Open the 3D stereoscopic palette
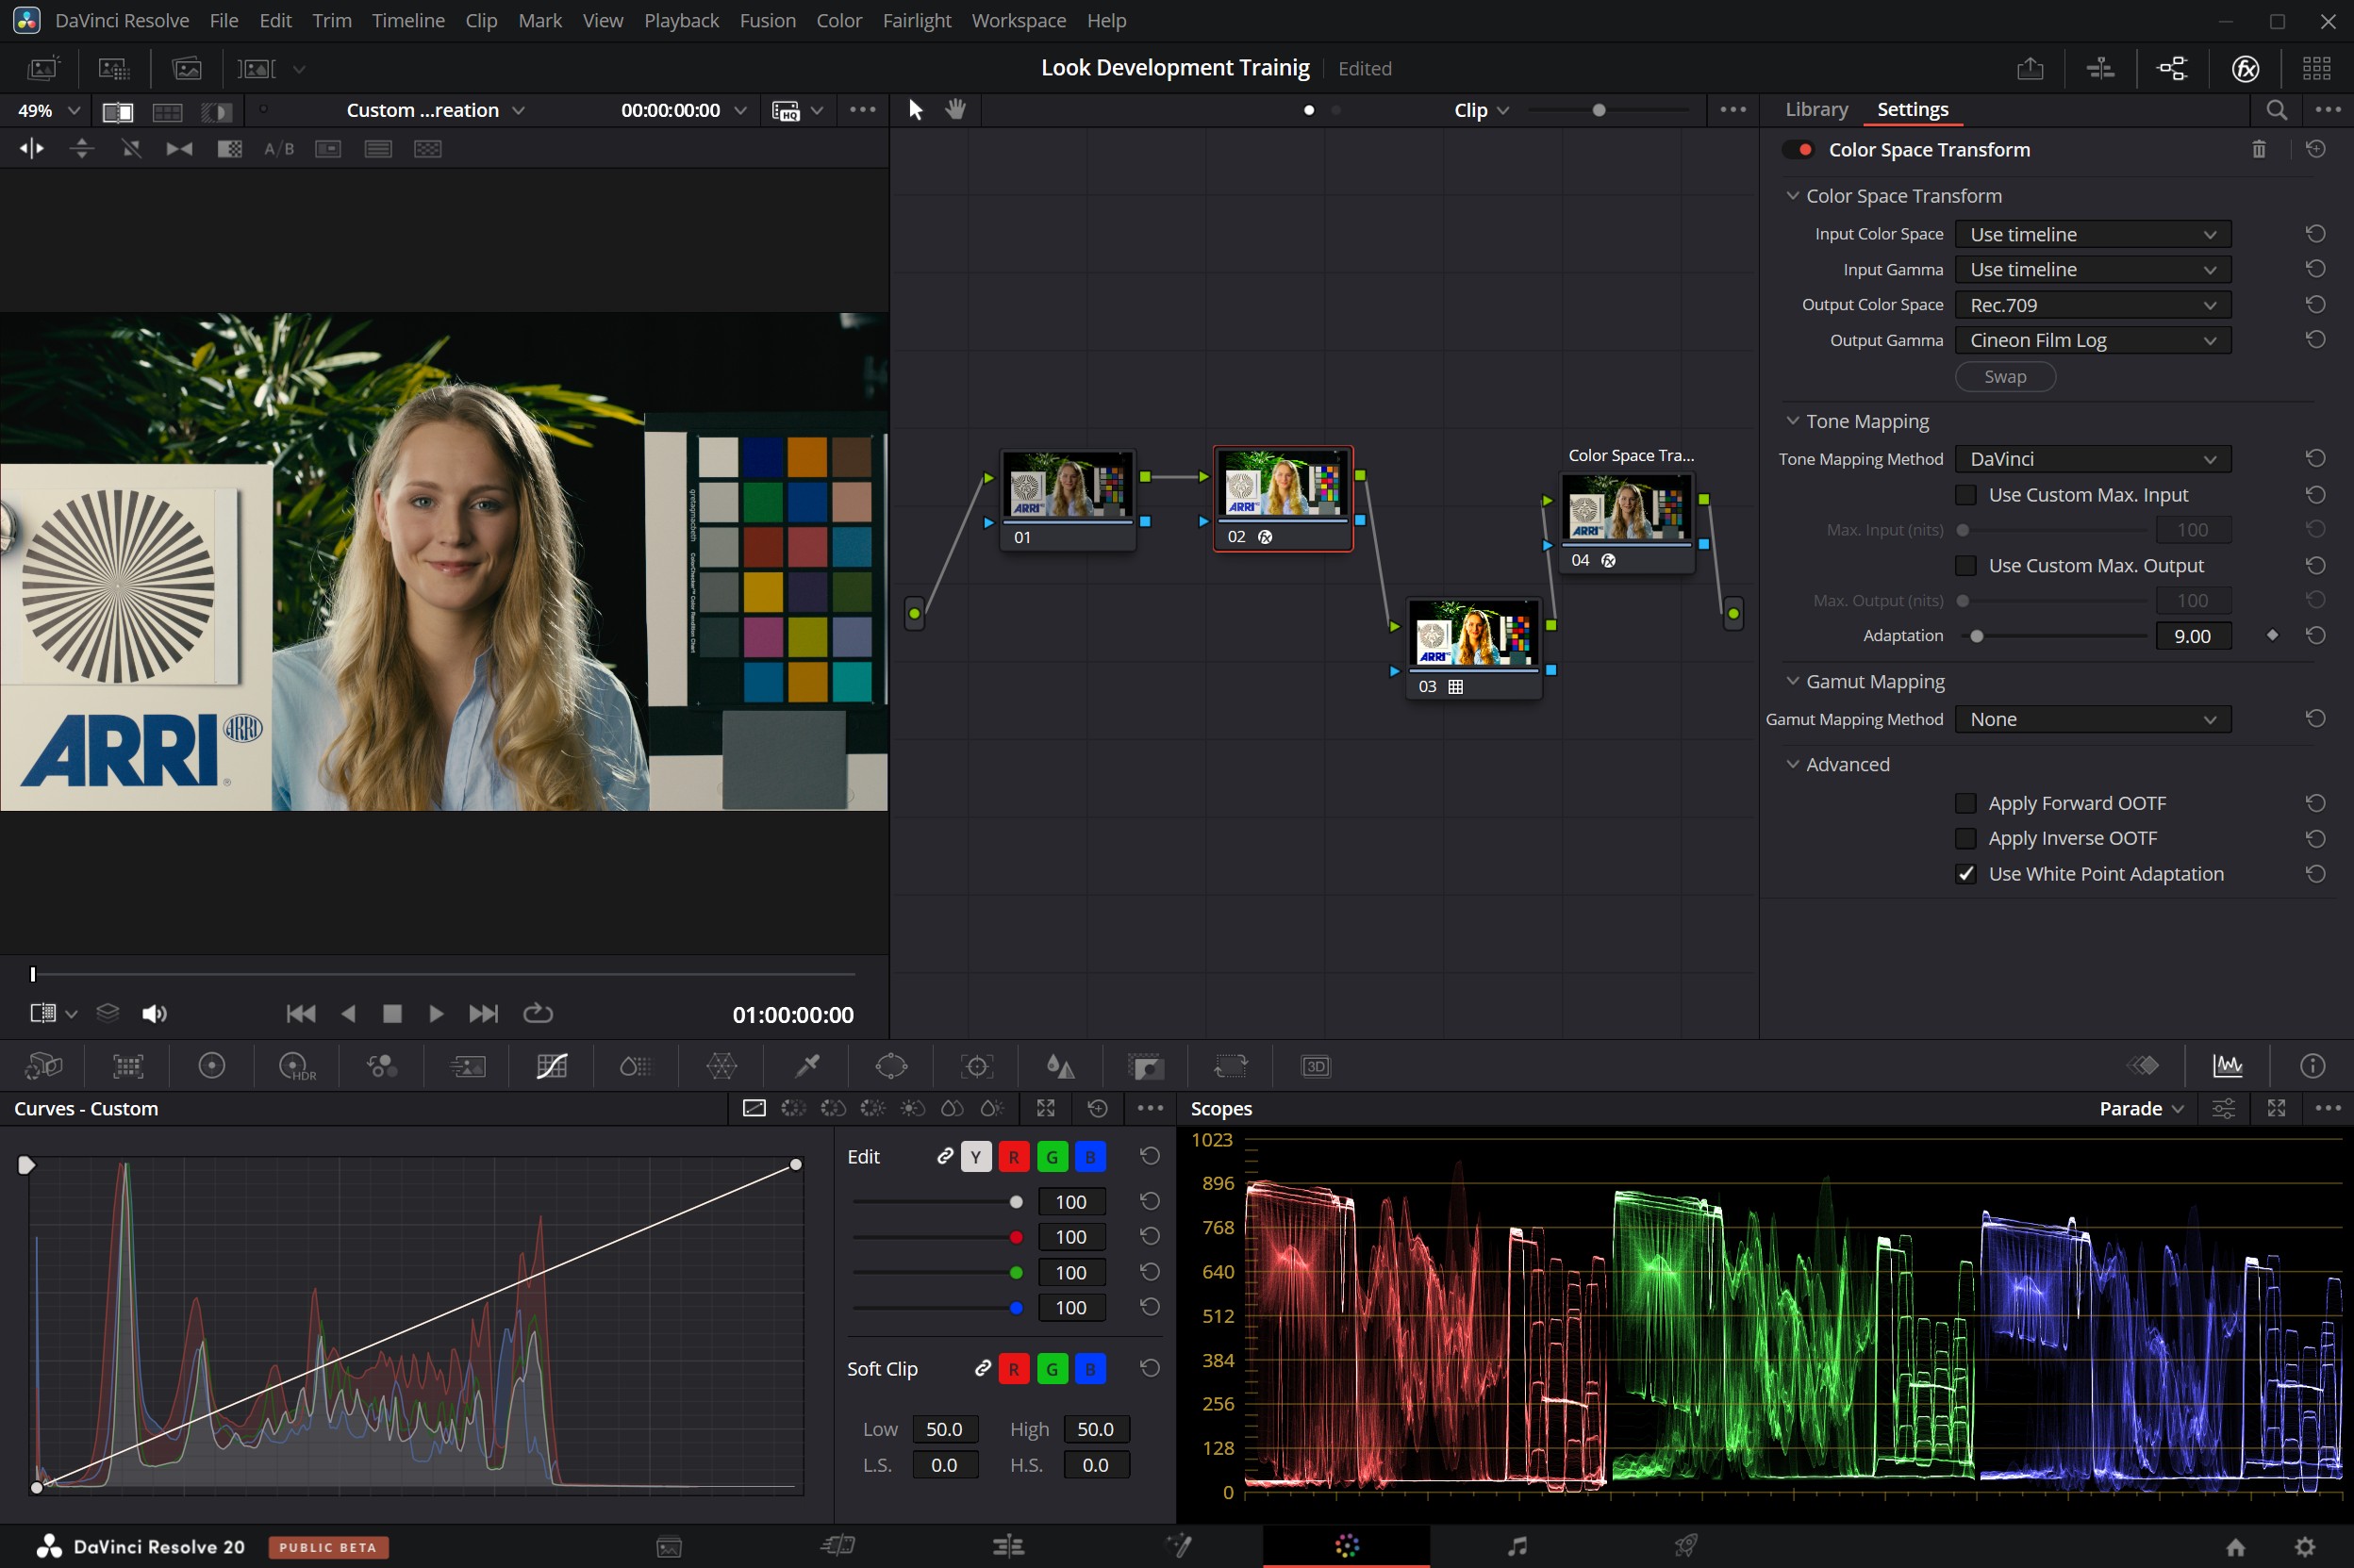2354x1568 pixels. 1316,1066
